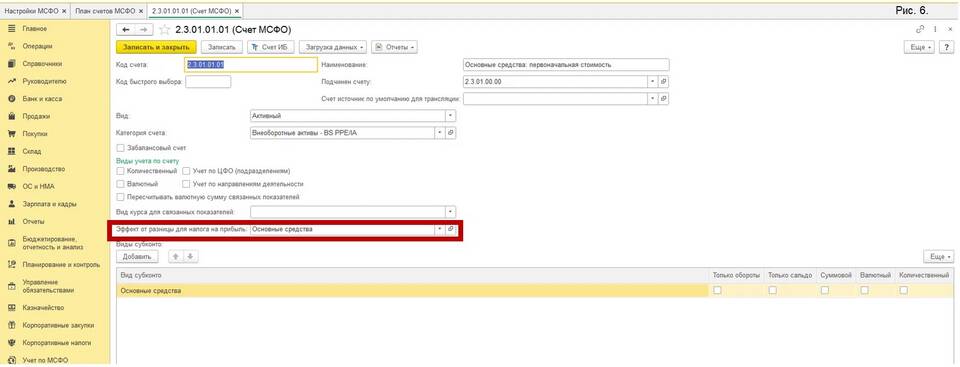Expand the Отчеты toolbar dropdown
The height and width of the screenshot is (367, 960).
[394, 47]
